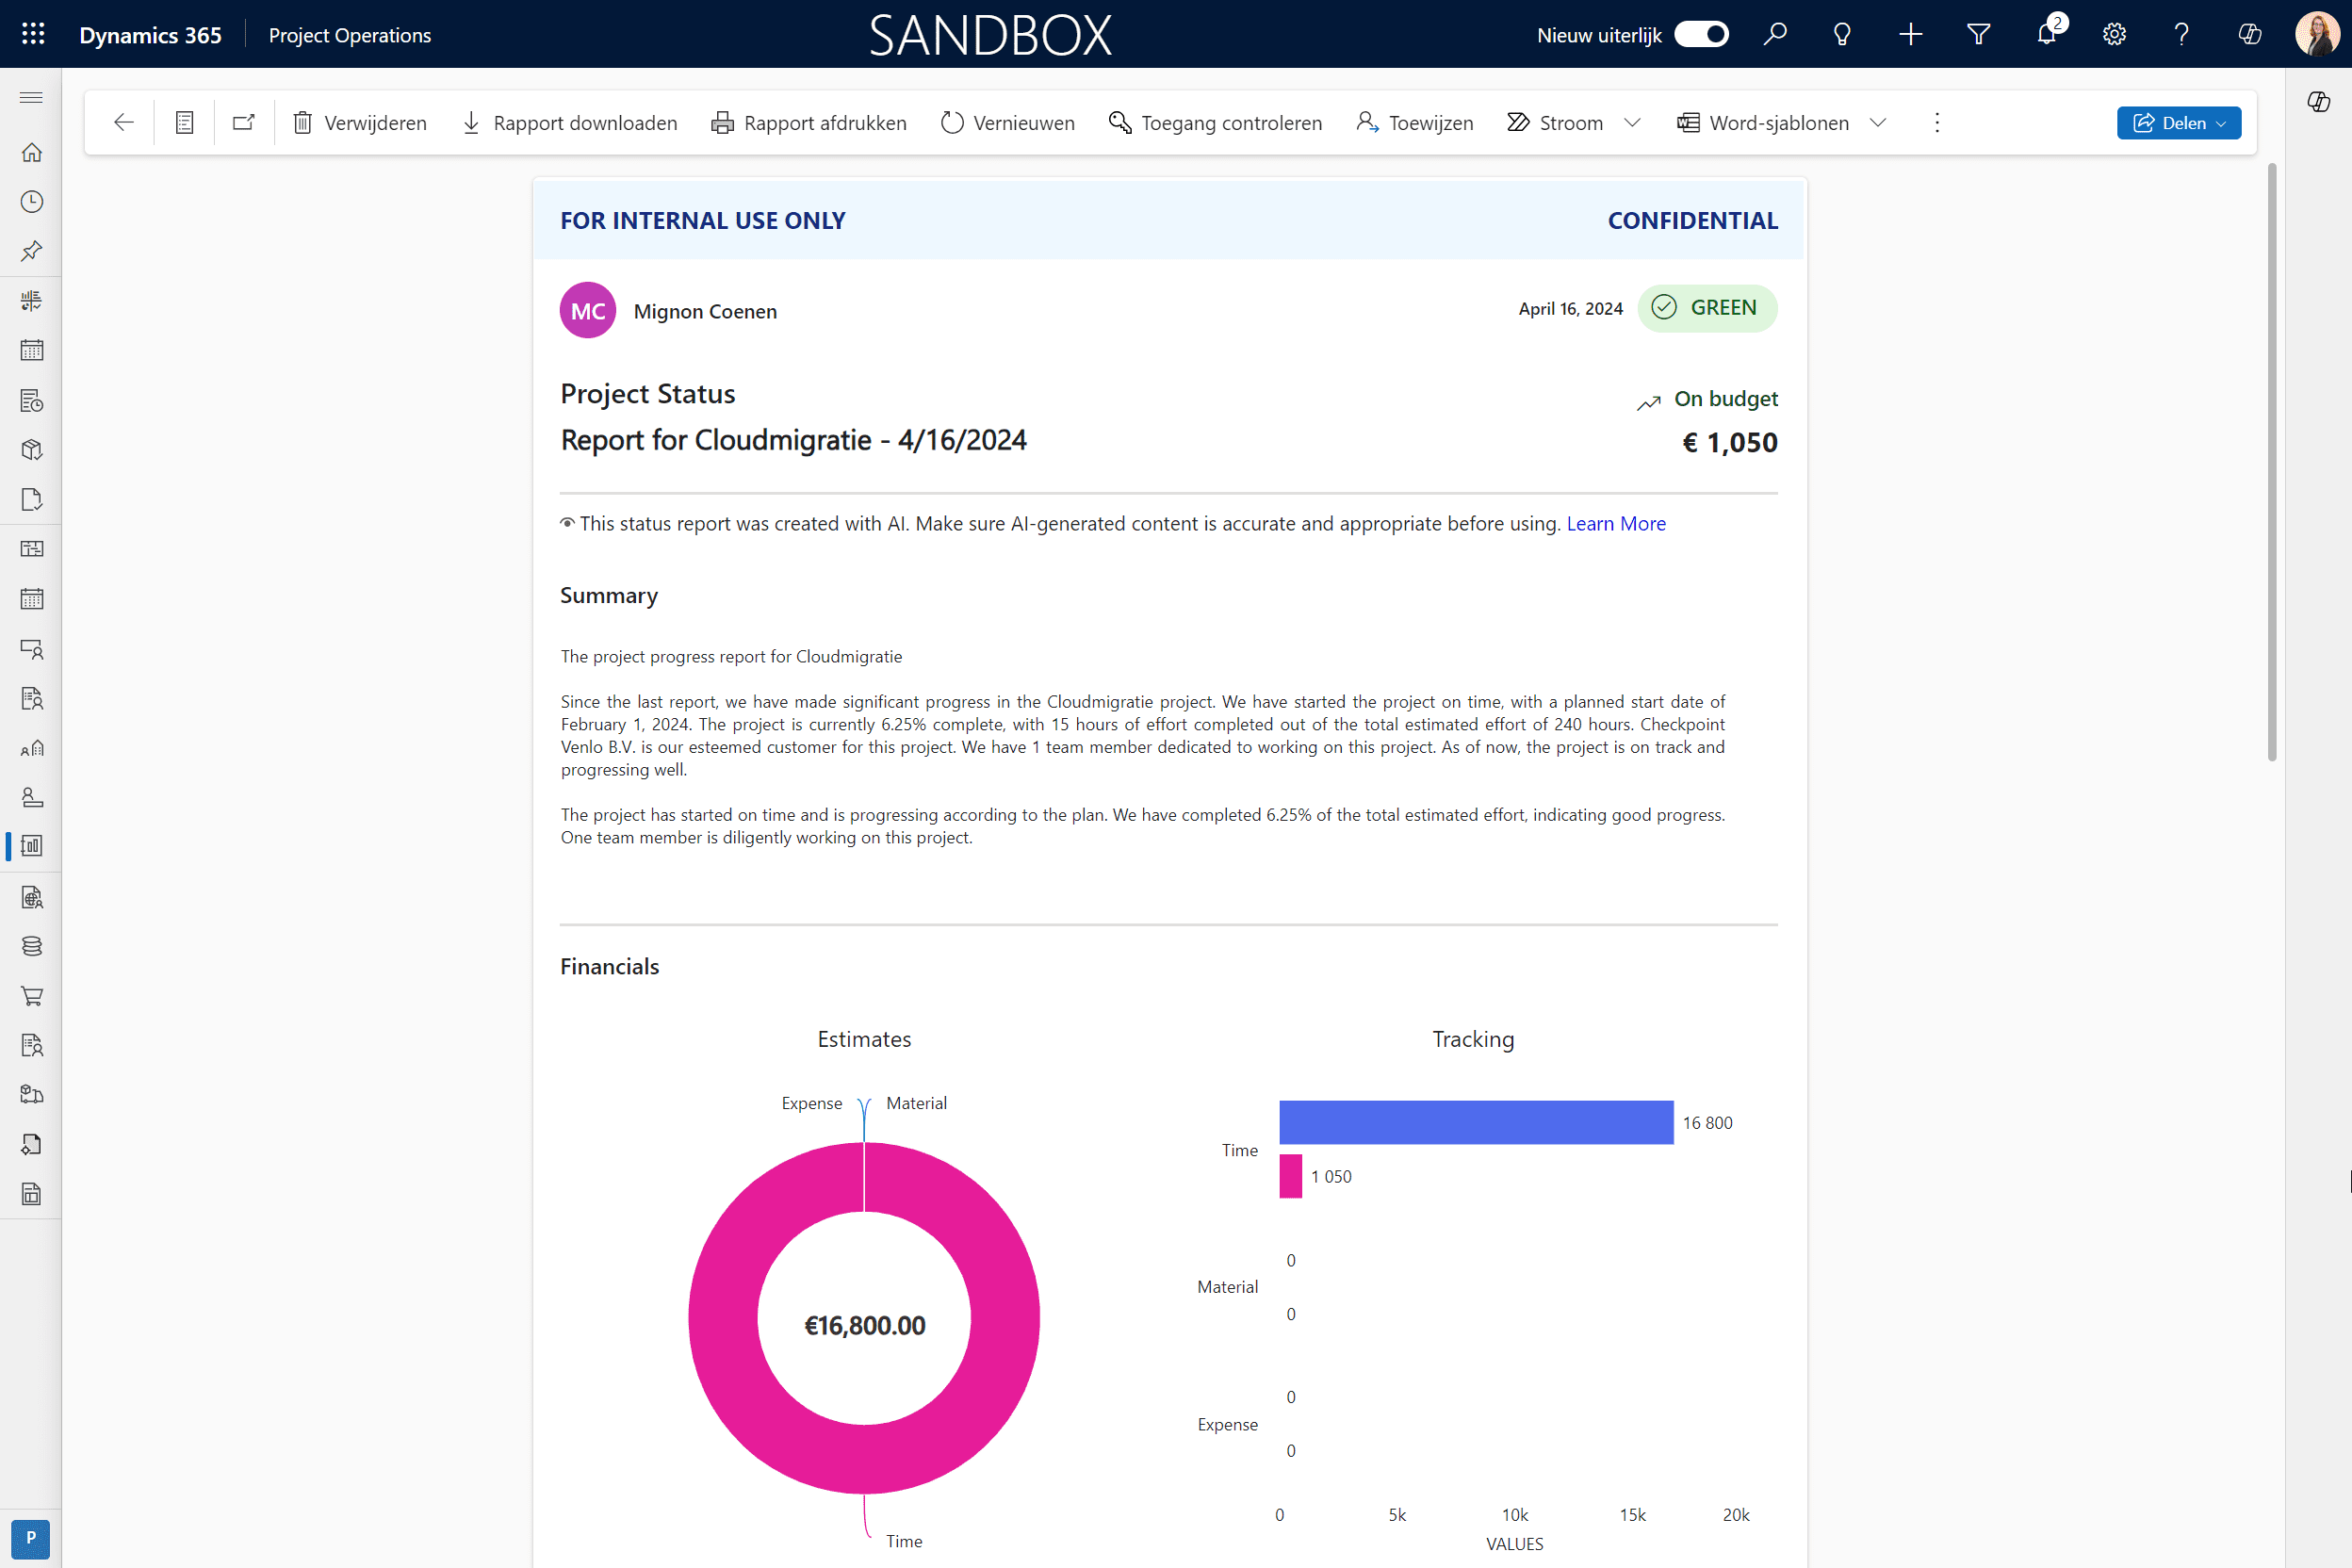The image size is (2352, 1568).
Task: Open Pinned items pin icon
Action: click(x=31, y=251)
